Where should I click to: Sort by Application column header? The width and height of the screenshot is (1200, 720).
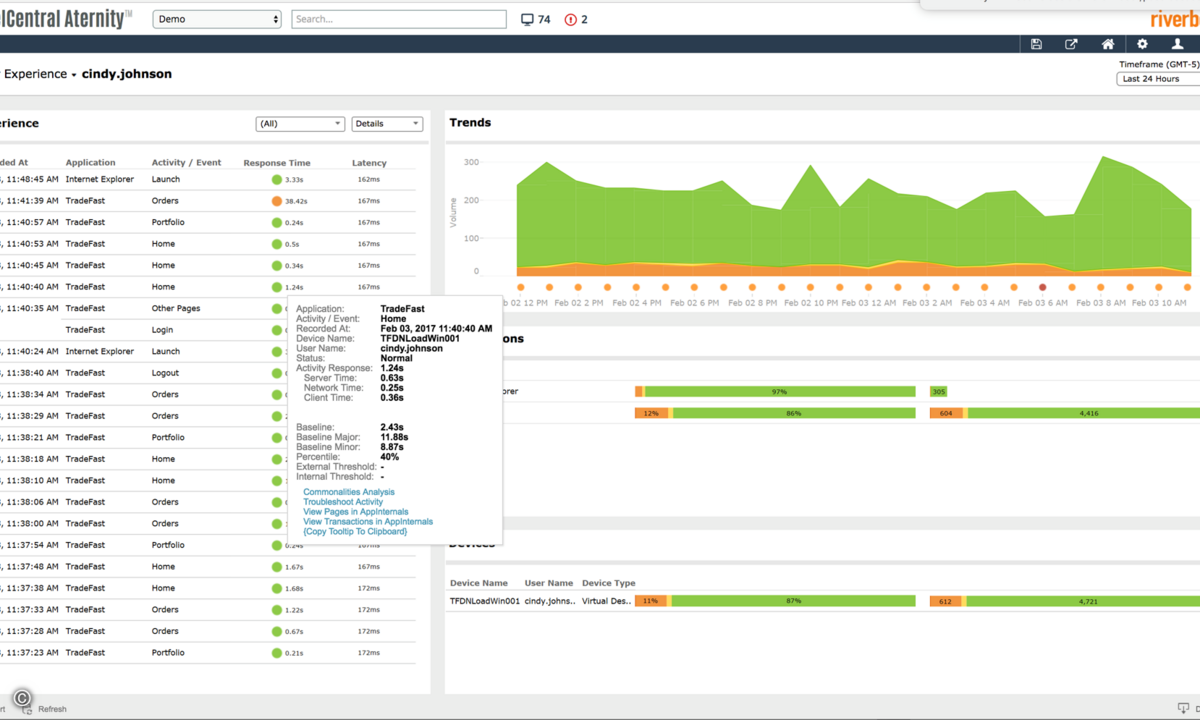90,163
